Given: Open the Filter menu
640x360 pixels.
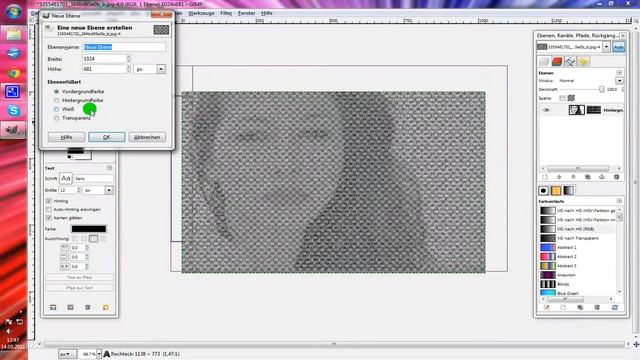Looking at the screenshot, I should 226,13.
